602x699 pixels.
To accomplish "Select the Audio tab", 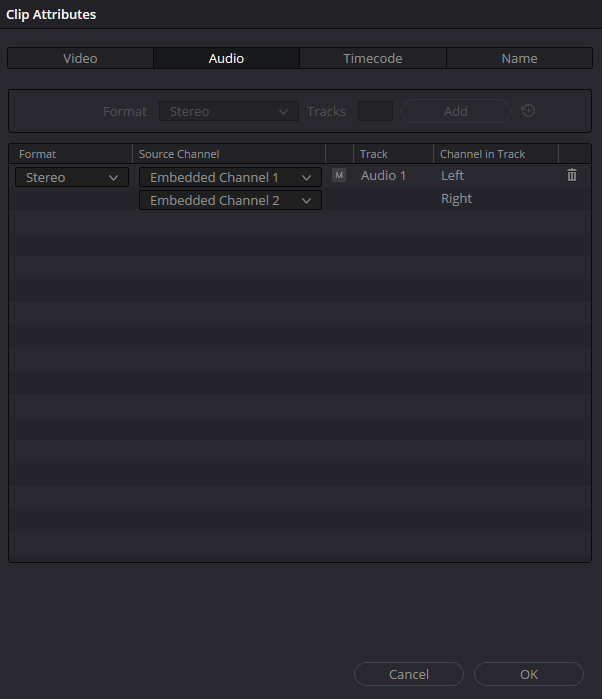I will coord(226,59).
